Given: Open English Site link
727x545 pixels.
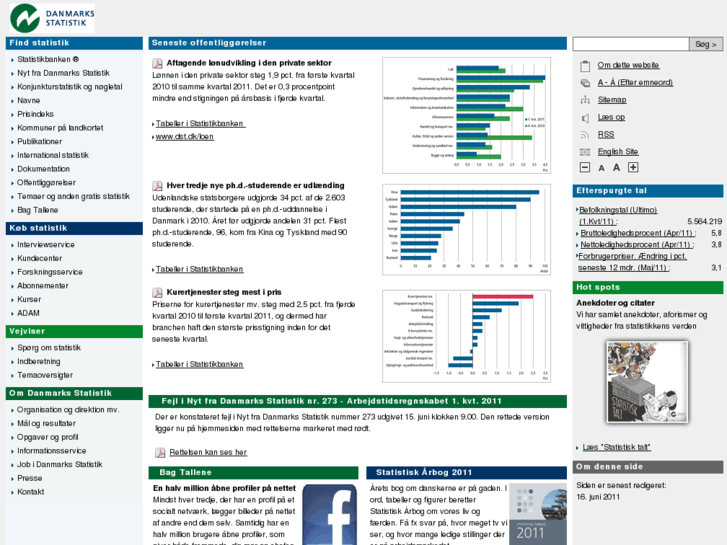Looking at the screenshot, I should click(x=618, y=152).
